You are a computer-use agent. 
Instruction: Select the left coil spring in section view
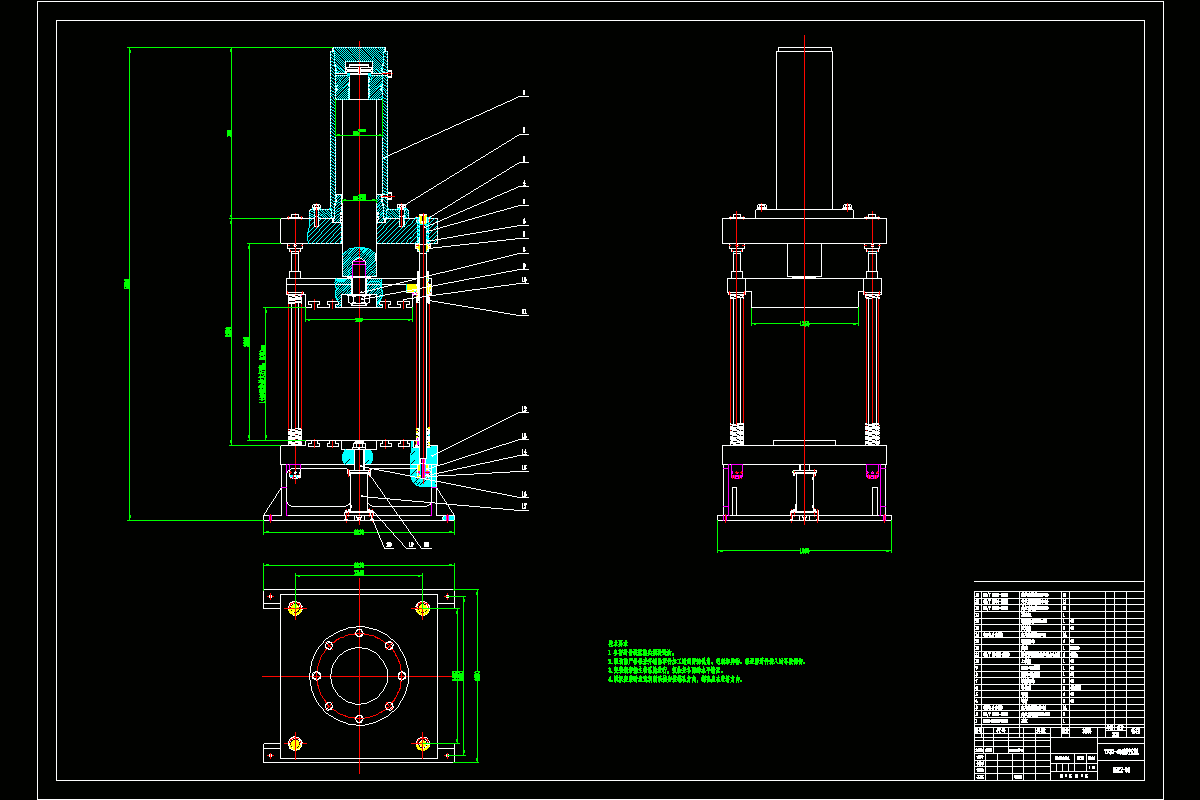pos(295,437)
